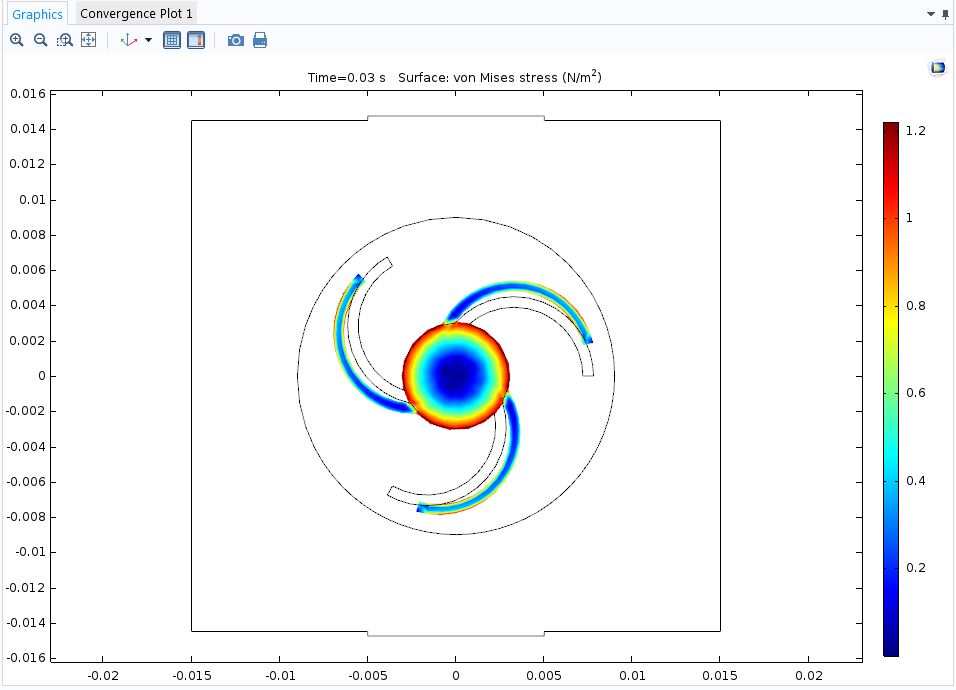
Task: Click the Zoom In icon
Action: pyautogui.click(x=16, y=40)
